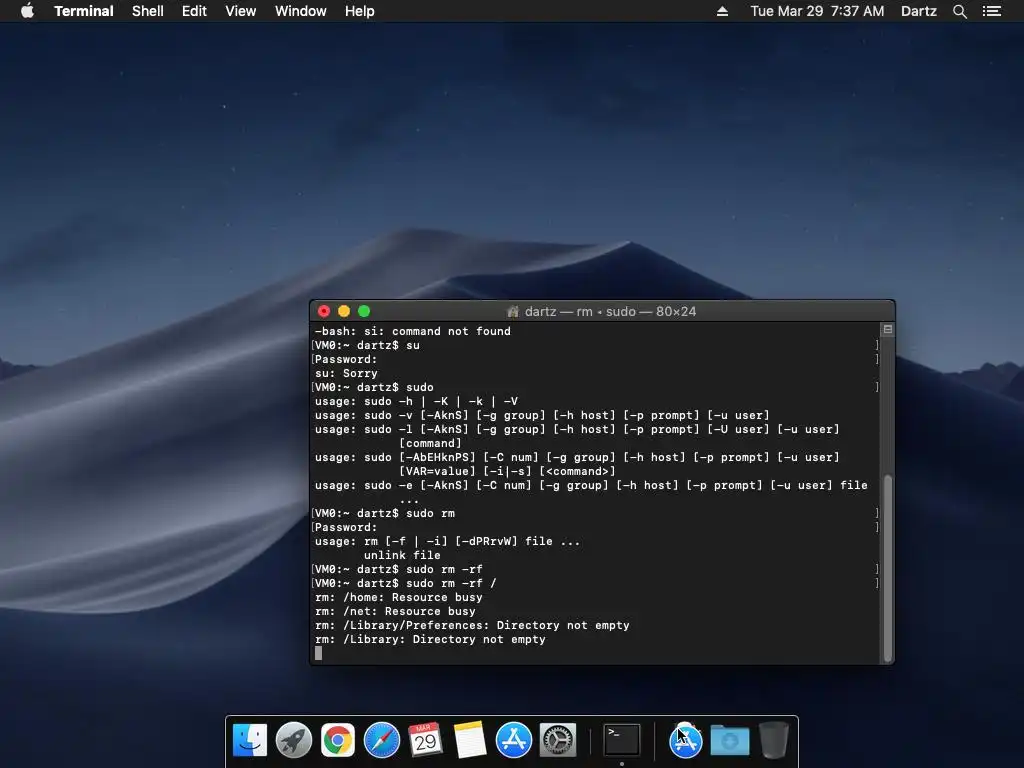Screen dimensions: 1024x768
Task: Click the home icon in Terminal title bar
Action: tap(513, 312)
